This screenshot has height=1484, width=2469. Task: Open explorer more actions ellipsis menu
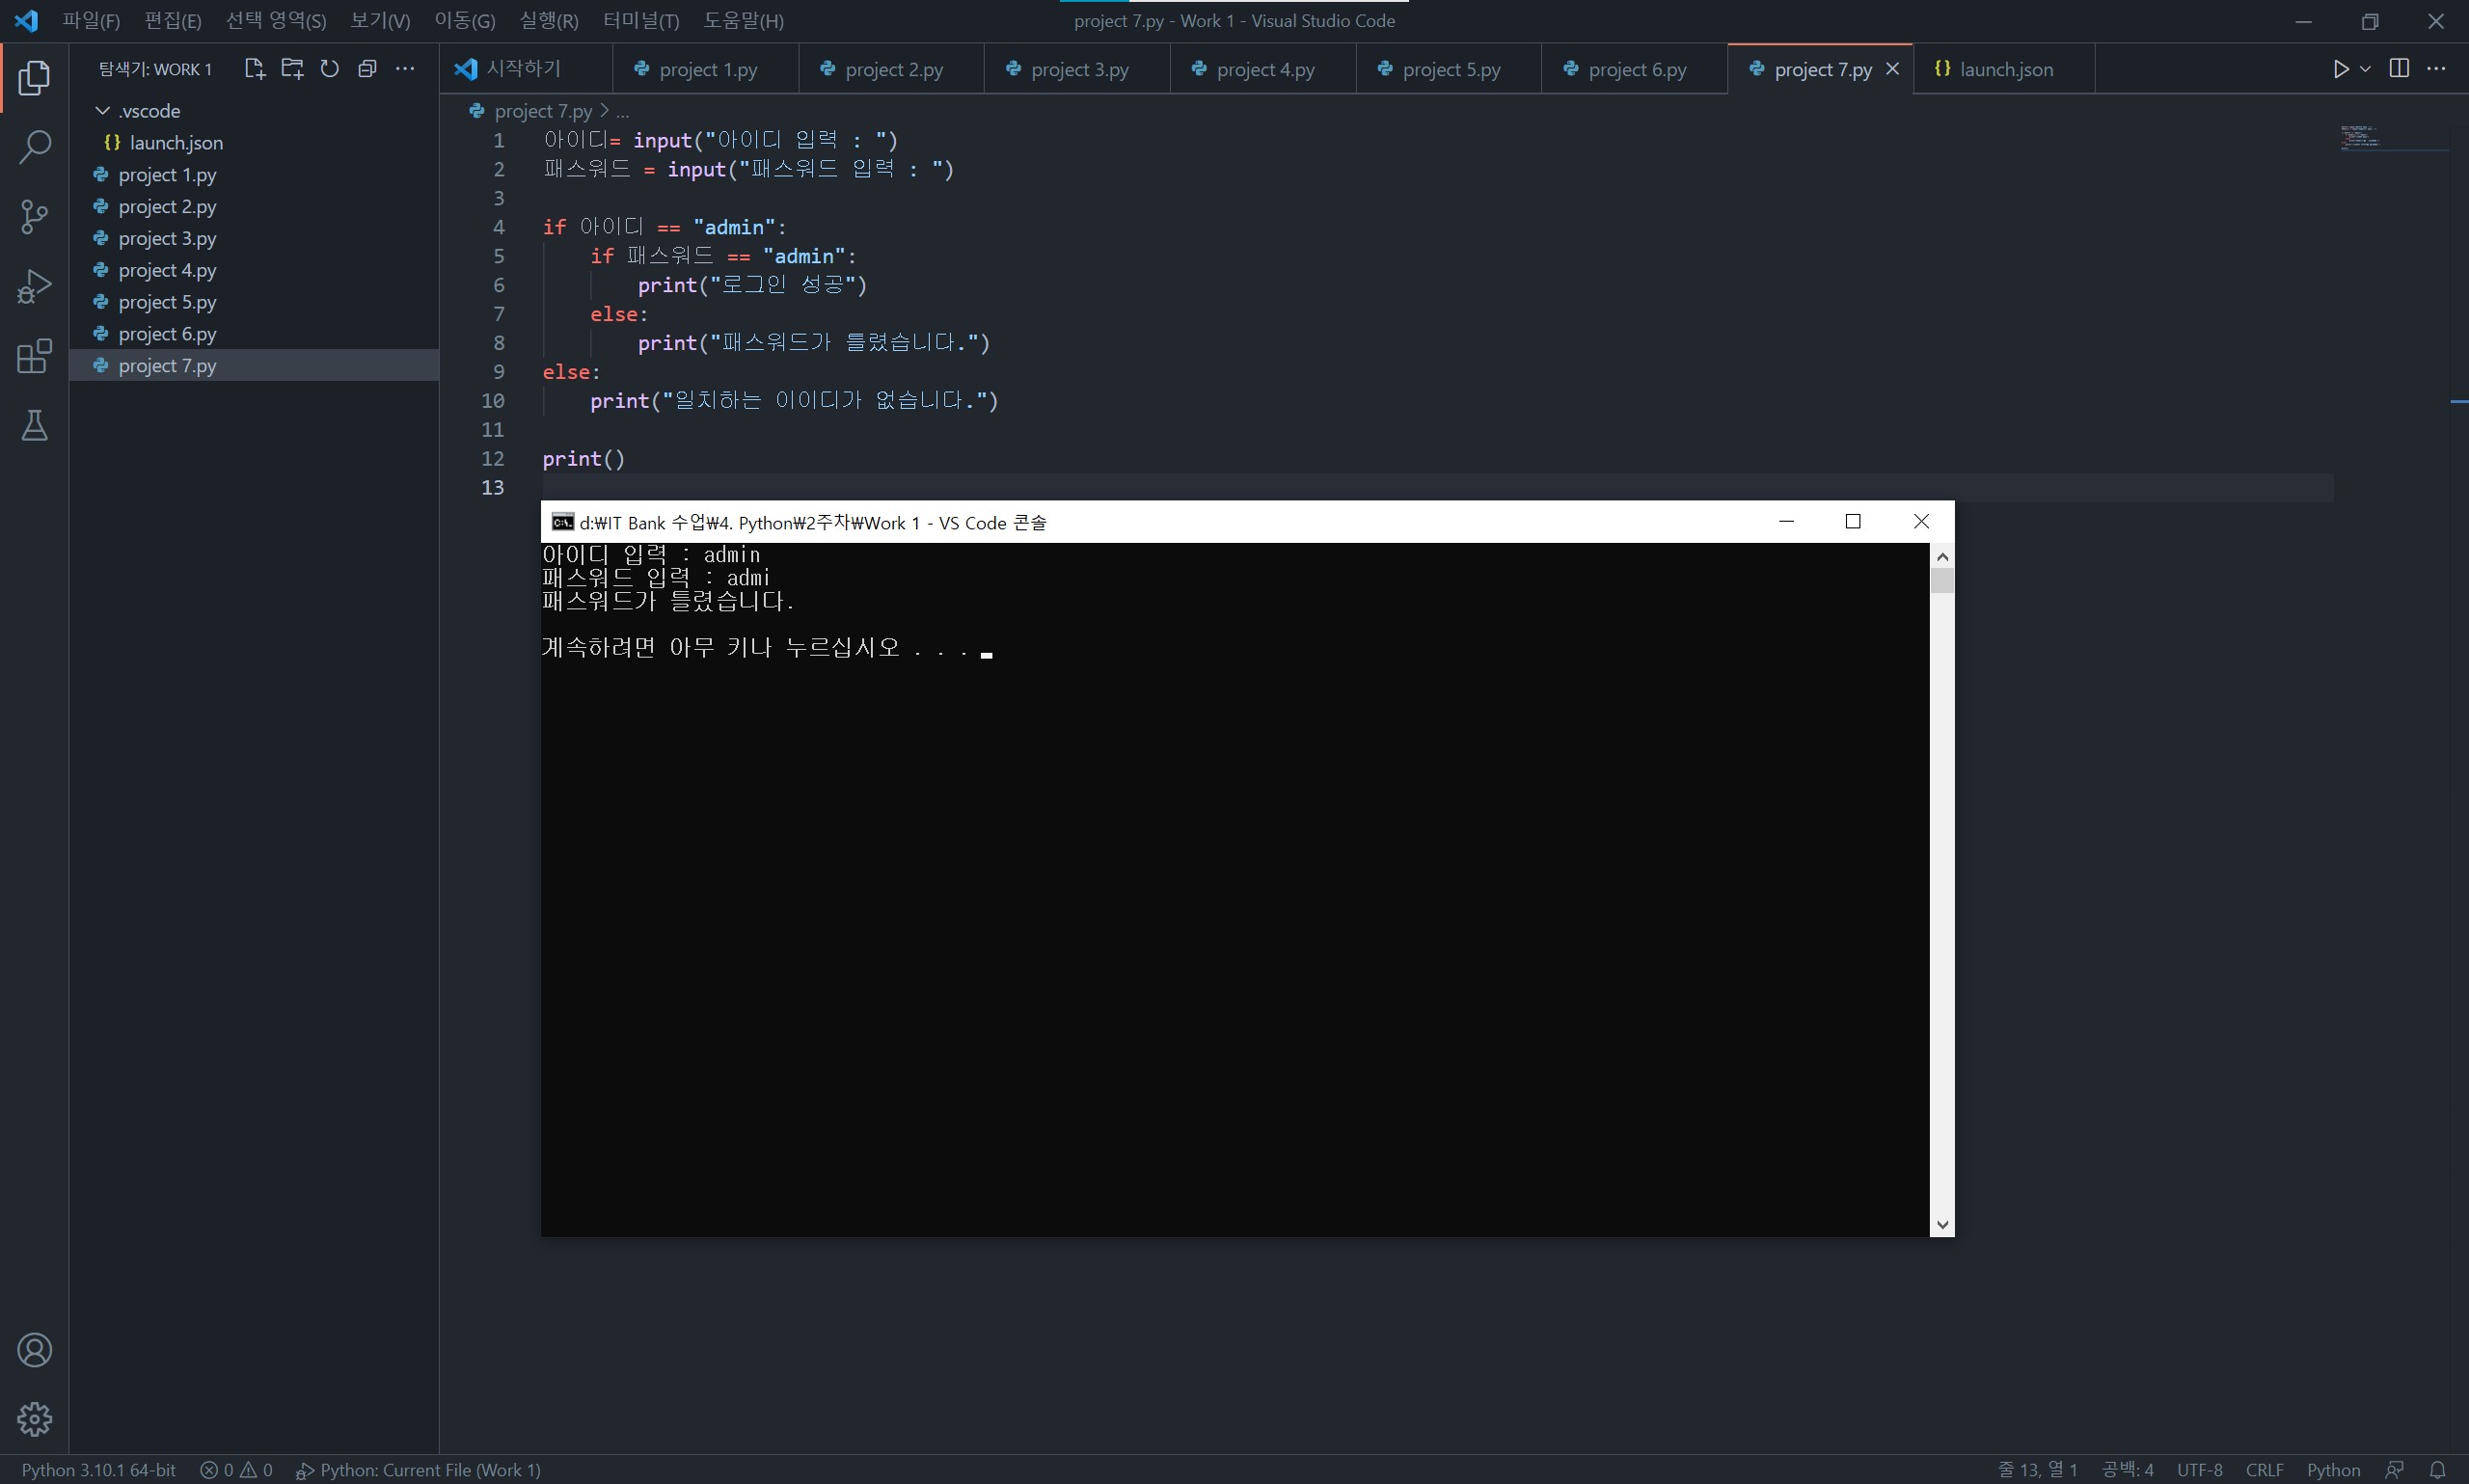[405, 69]
